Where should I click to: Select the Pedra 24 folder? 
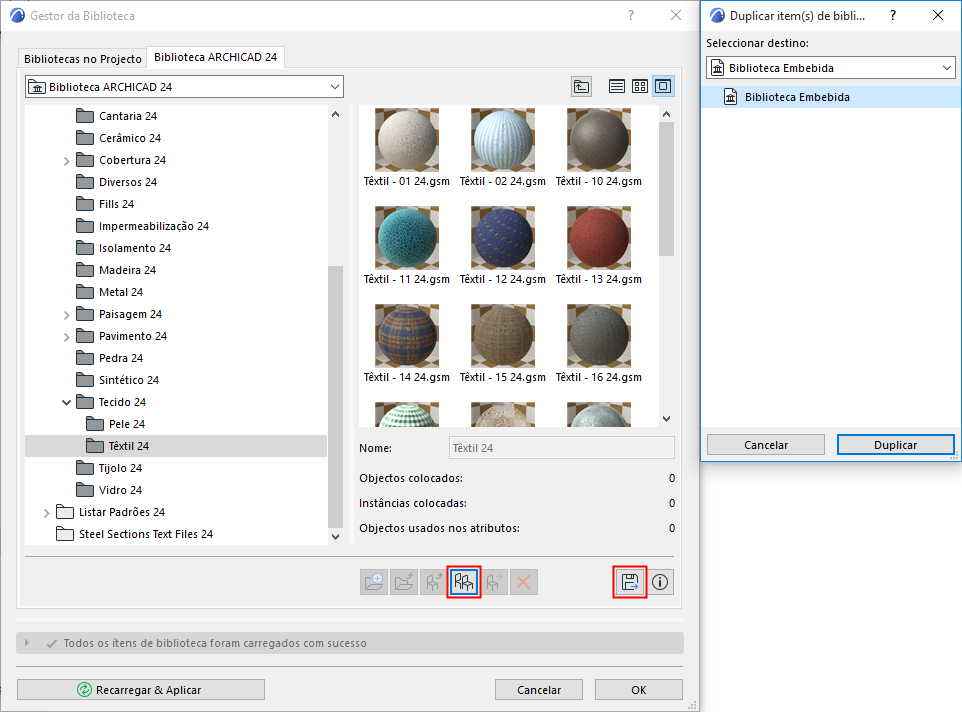(x=120, y=358)
